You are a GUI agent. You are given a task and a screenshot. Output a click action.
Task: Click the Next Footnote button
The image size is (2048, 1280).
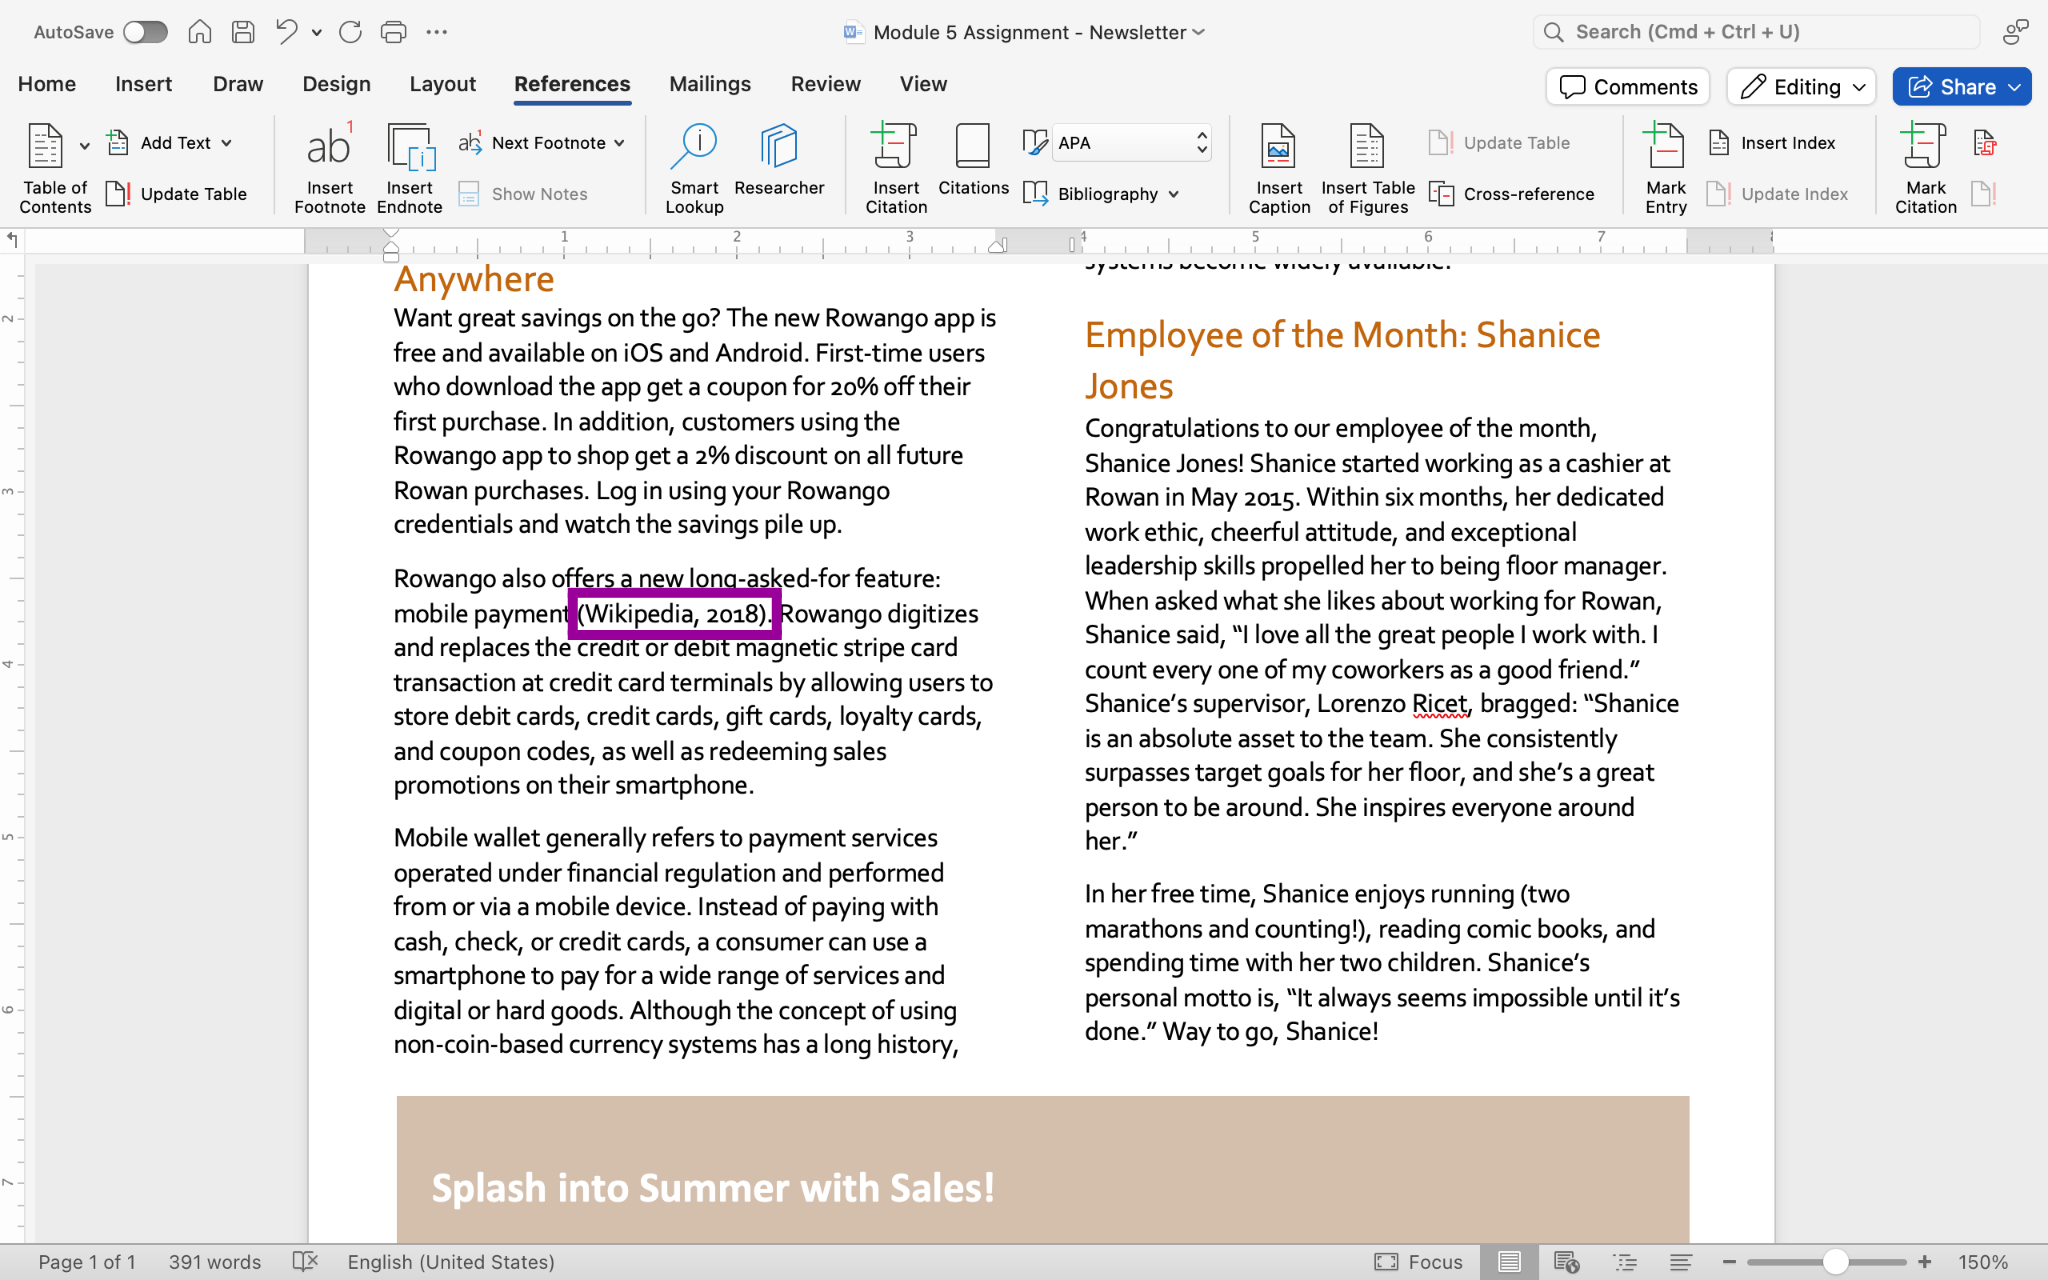(533, 143)
